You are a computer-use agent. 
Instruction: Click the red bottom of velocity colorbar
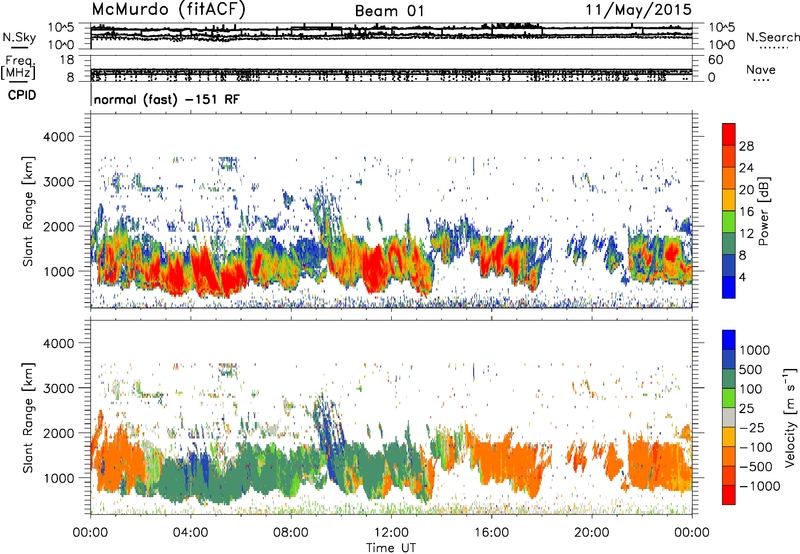(x=729, y=495)
